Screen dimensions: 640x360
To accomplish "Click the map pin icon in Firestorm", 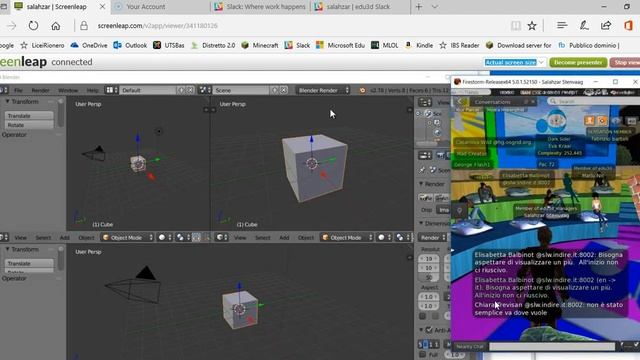I will click(459, 211).
